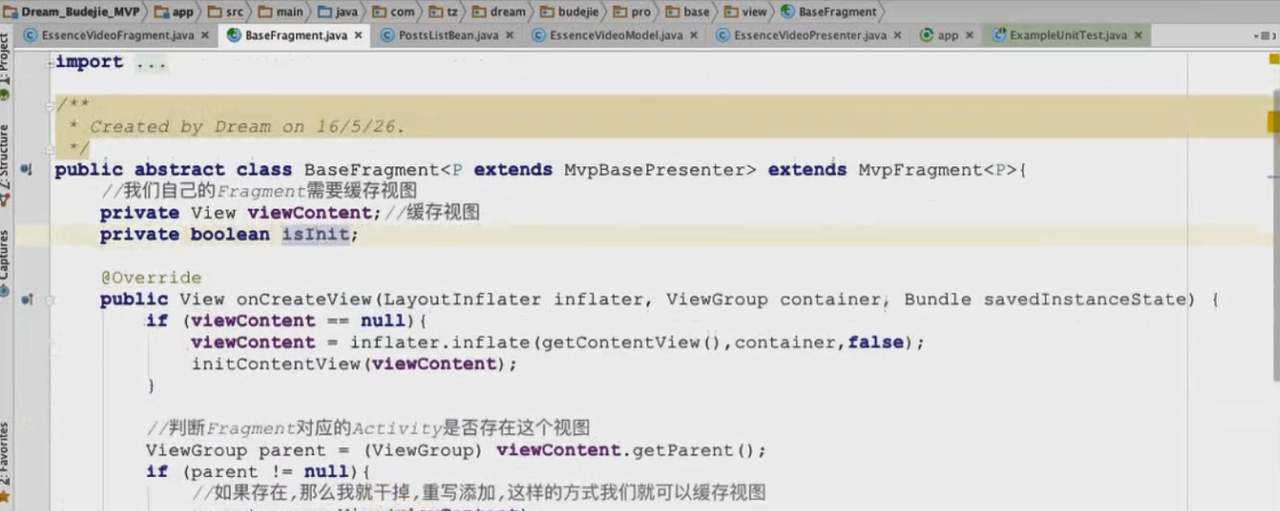The image size is (1280, 511).
Task: Close the app tab
Action: (x=968, y=35)
